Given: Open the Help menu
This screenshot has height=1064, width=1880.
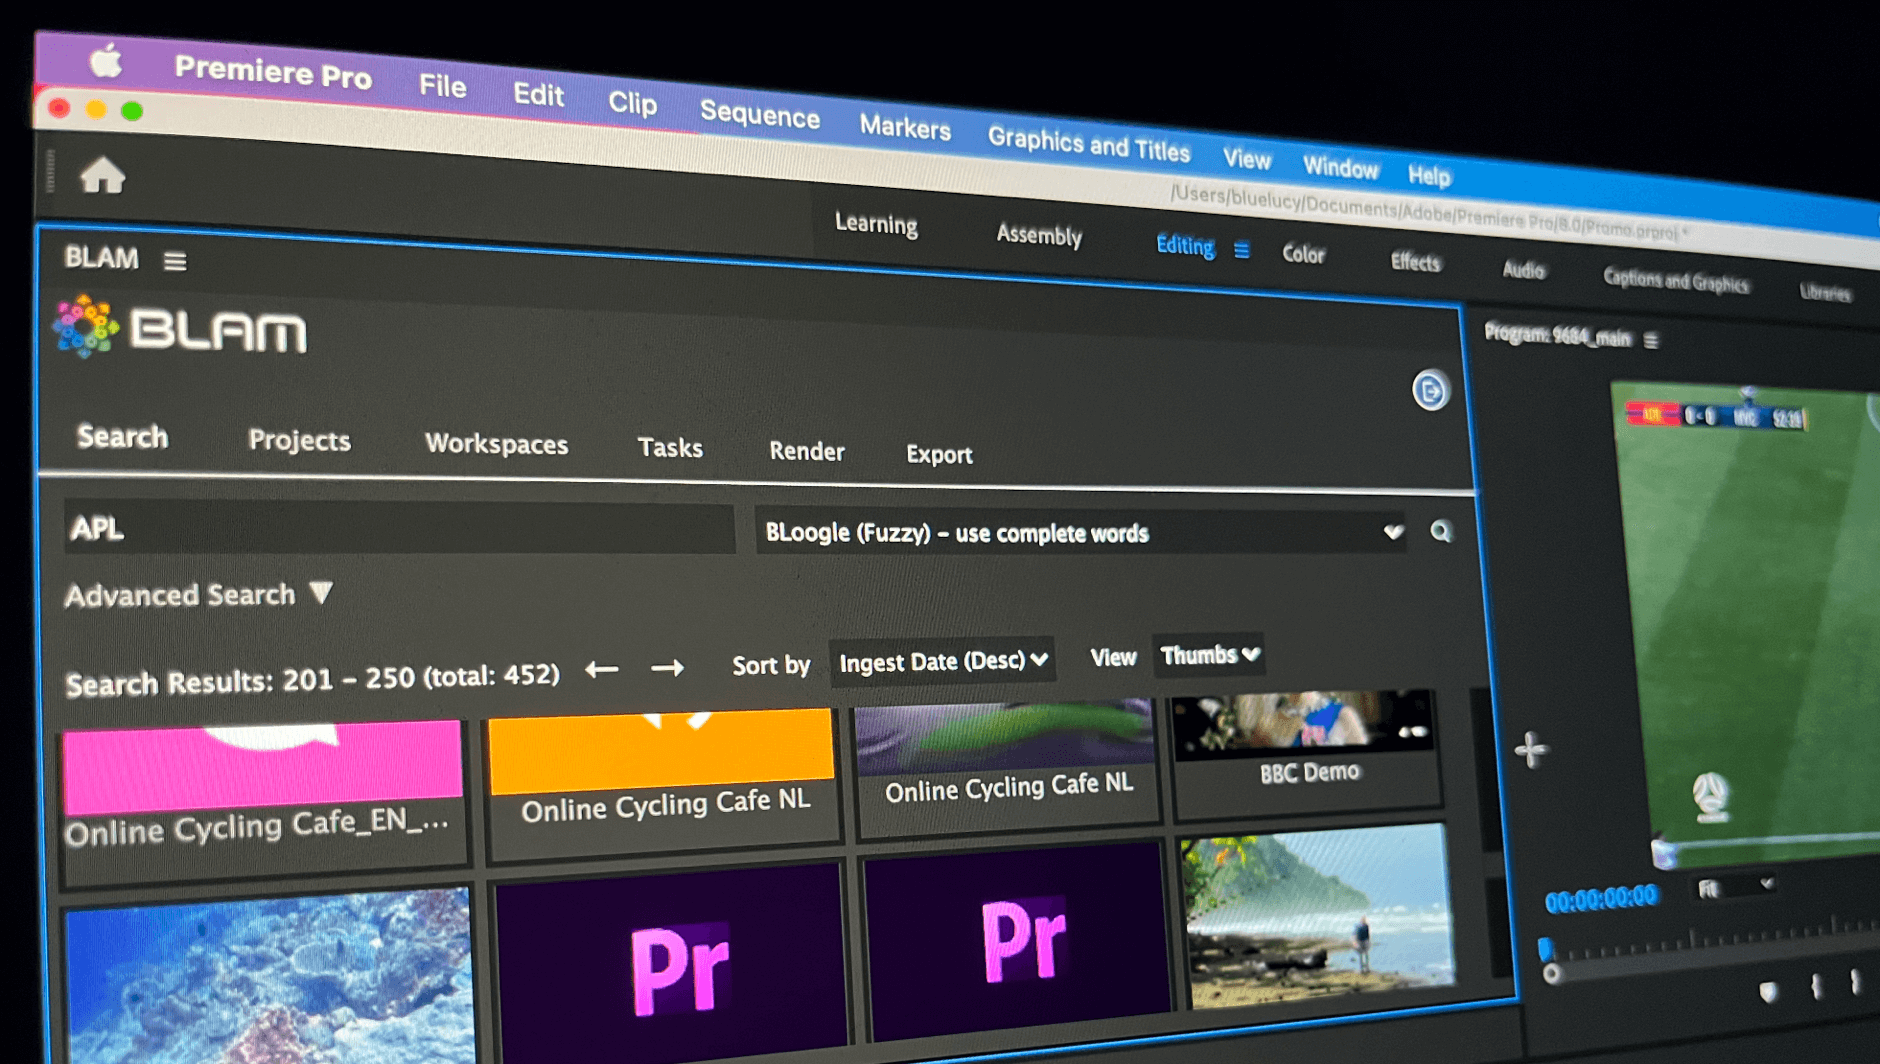Looking at the screenshot, I should coord(1429,176).
